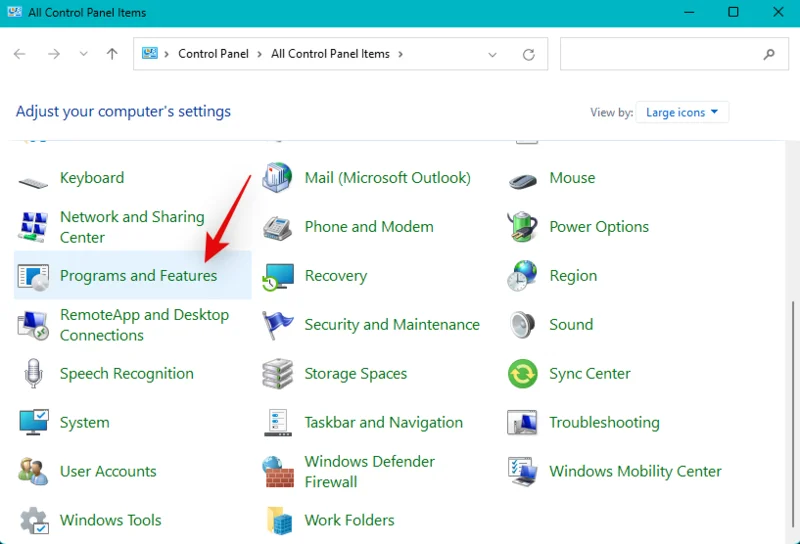Open the Mouse icon
The height and width of the screenshot is (544, 800).
pos(522,181)
